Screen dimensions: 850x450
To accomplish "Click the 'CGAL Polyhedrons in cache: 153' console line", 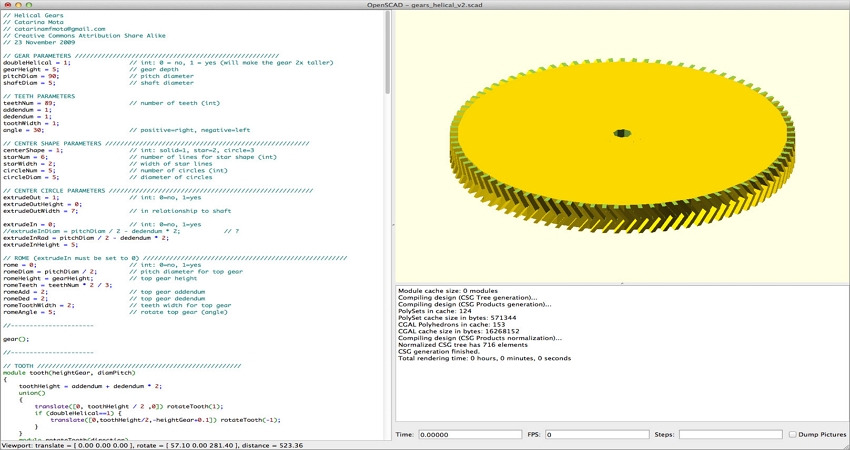I will [x=452, y=324].
